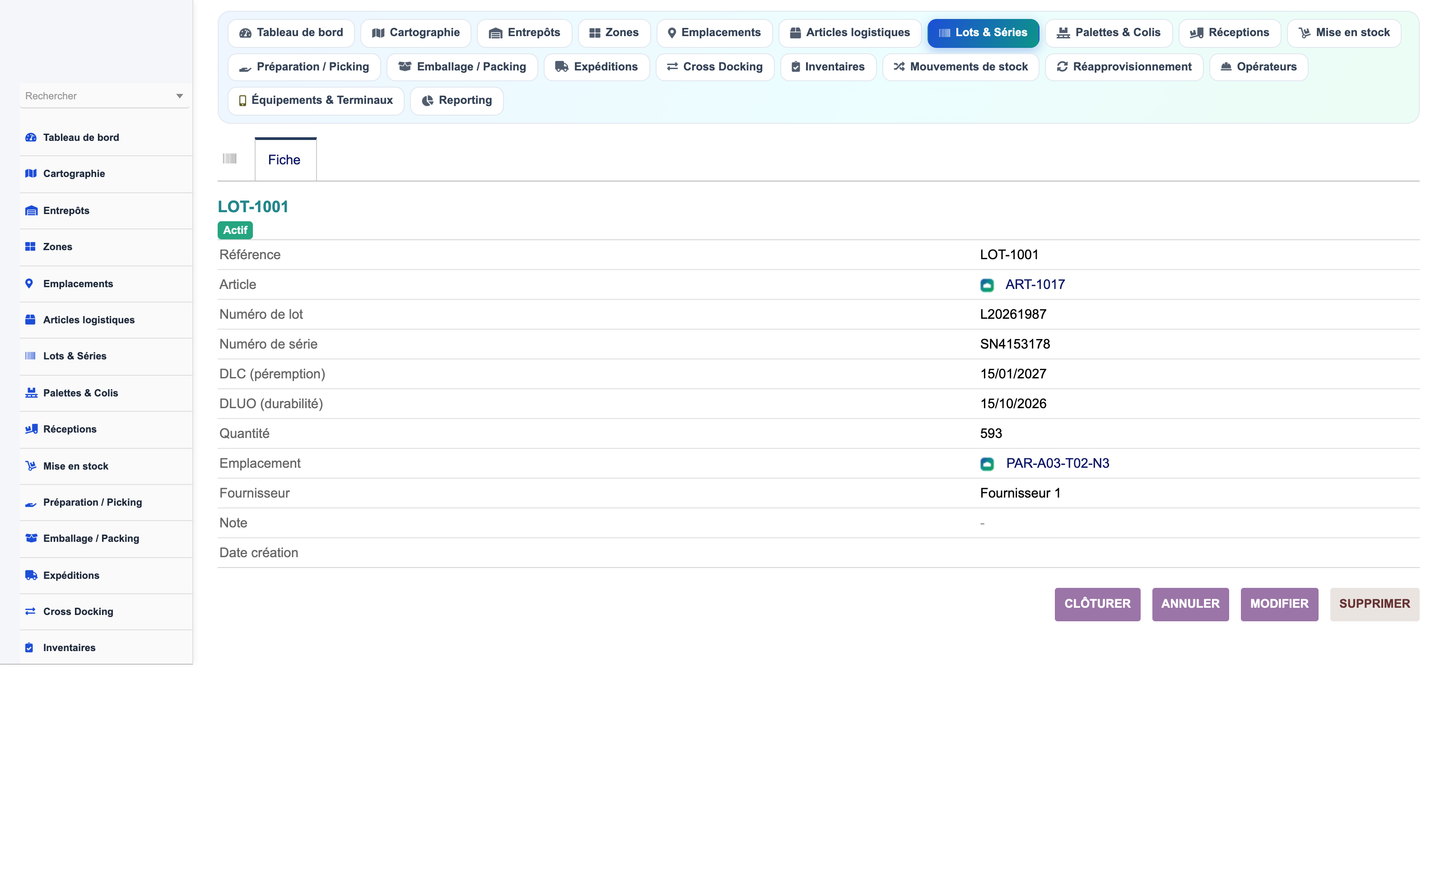Open Inventaires in top navigation
The height and width of the screenshot is (894, 1445).
tap(828, 67)
